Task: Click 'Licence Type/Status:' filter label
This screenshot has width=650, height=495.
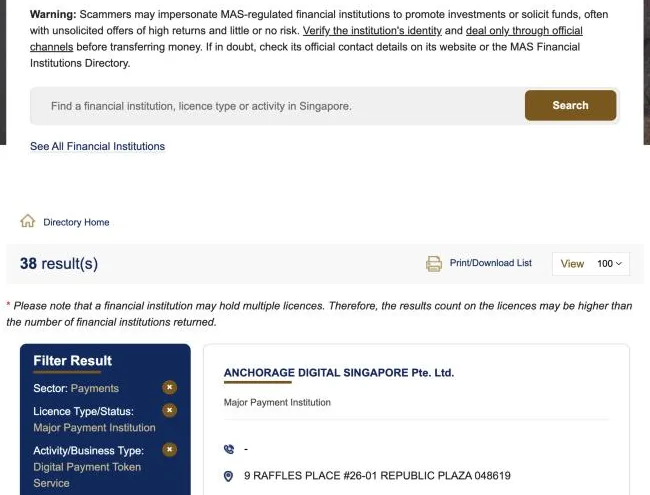Action: [x=83, y=411]
